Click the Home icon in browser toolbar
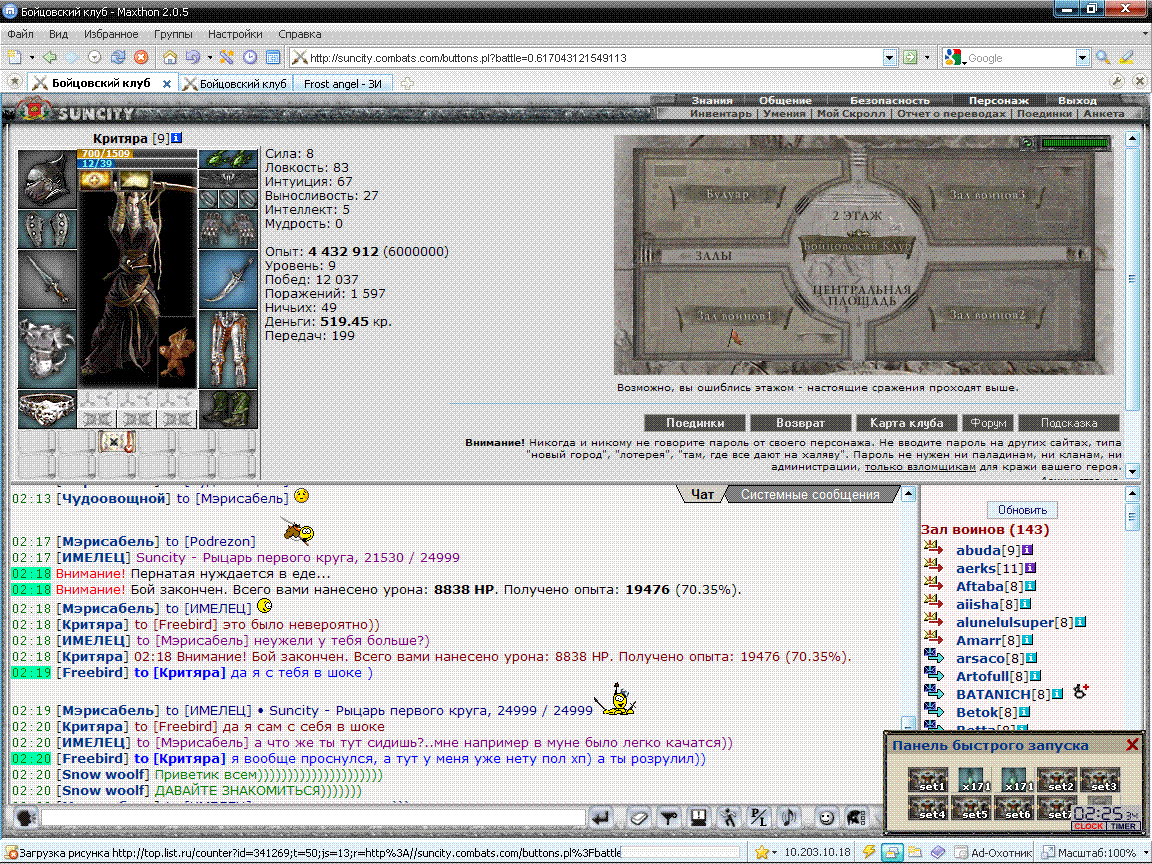Screen dimensions: 1152x864 pyautogui.click(x=170, y=57)
